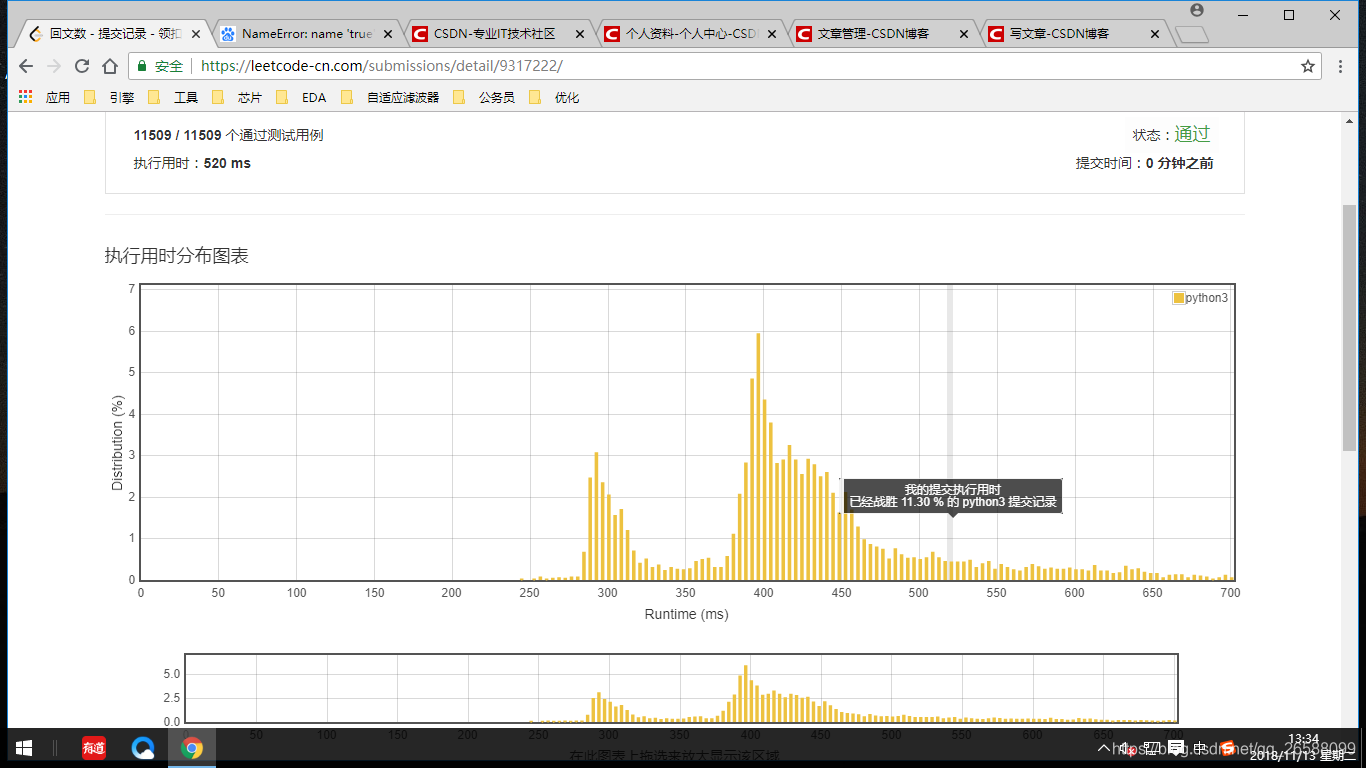Switch to the 回文数 提交记录 tab
This screenshot has height=768, width=1366.
[112, 33]
